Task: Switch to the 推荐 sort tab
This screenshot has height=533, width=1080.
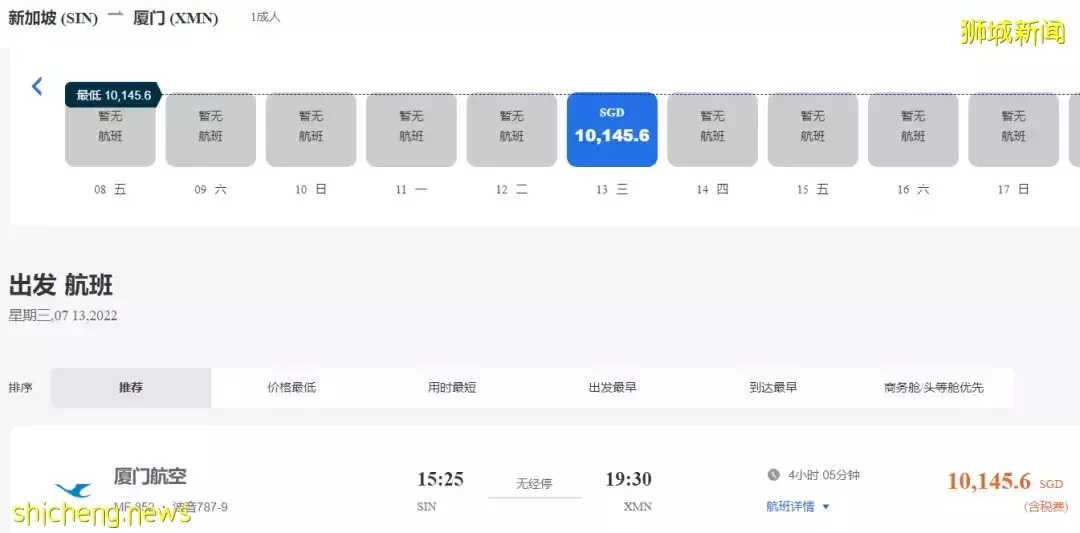Action: (x=131, y=388)
